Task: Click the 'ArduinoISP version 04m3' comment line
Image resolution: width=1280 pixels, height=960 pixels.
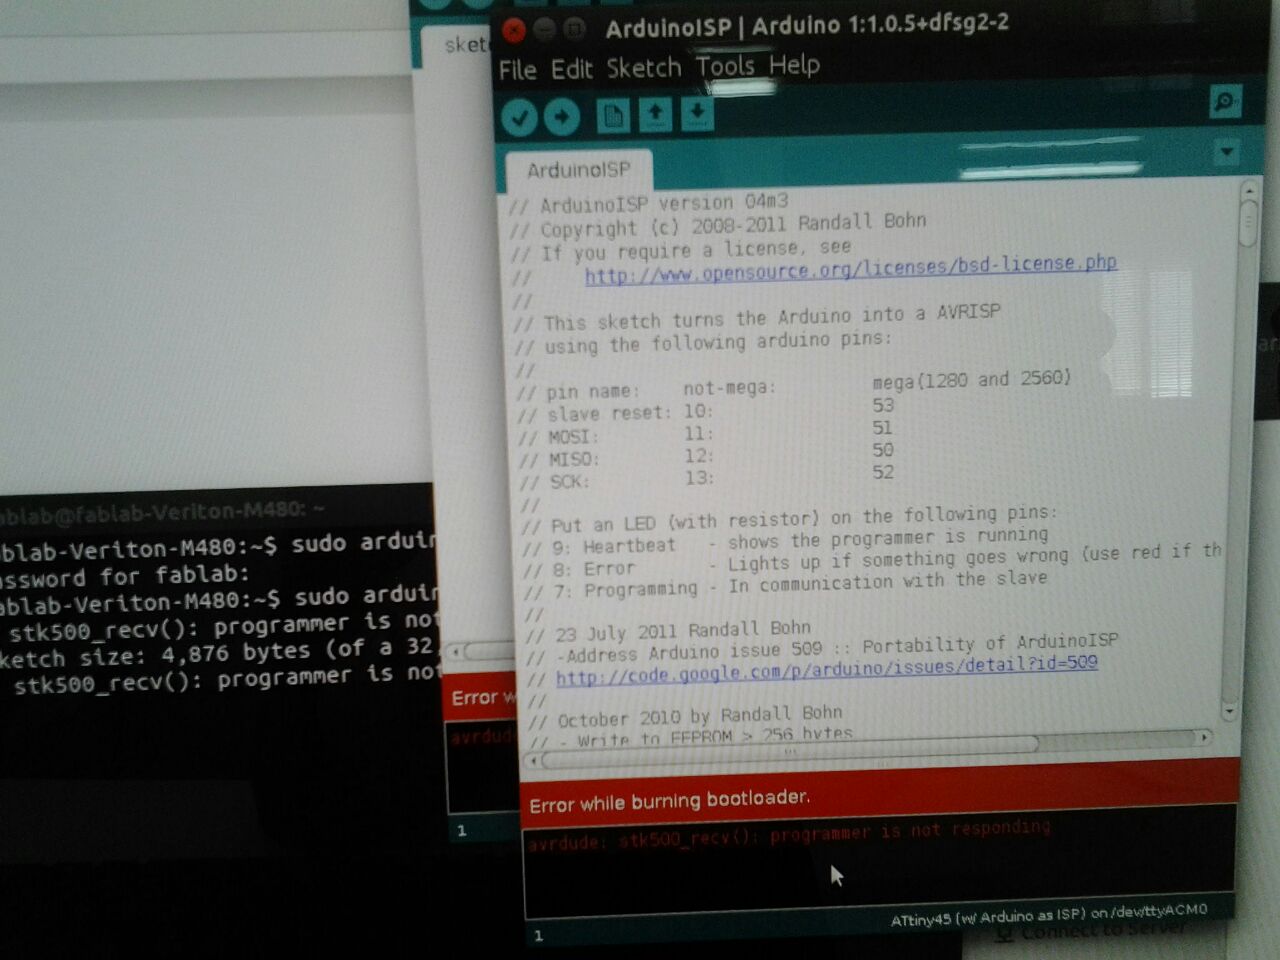Action: 649,204
